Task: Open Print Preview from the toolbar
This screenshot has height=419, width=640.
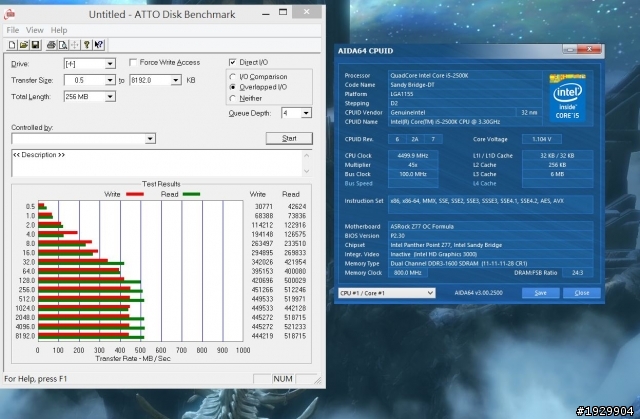Action: [62, 45]
